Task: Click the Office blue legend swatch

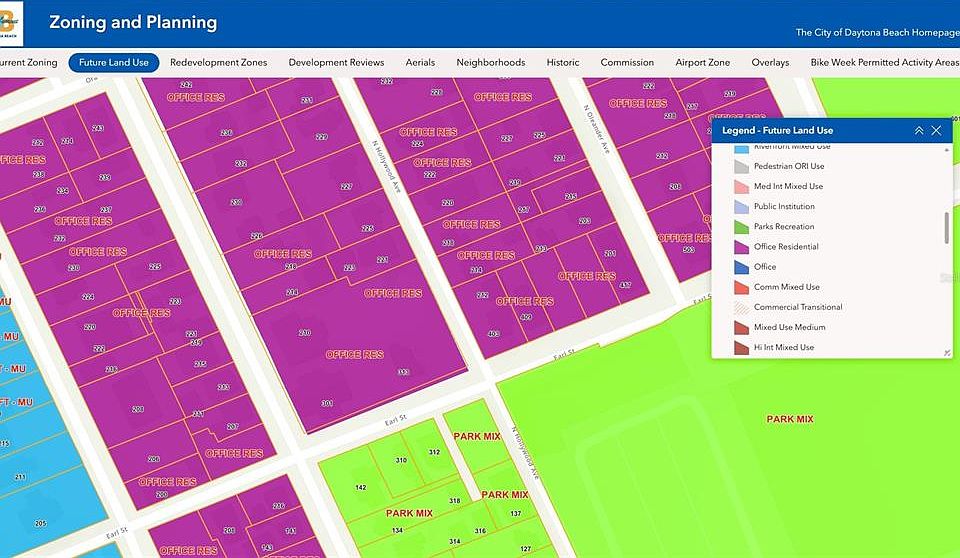Action: 741,268
